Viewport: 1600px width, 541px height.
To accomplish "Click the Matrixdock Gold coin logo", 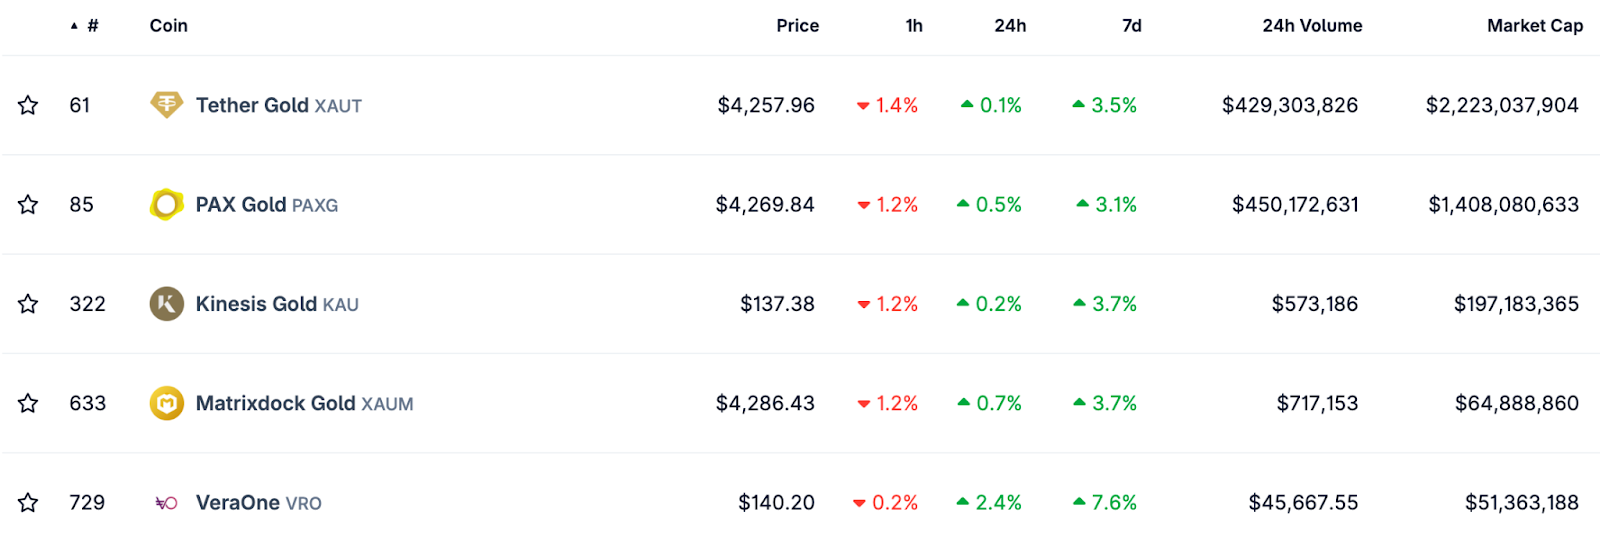I will 166,403.
